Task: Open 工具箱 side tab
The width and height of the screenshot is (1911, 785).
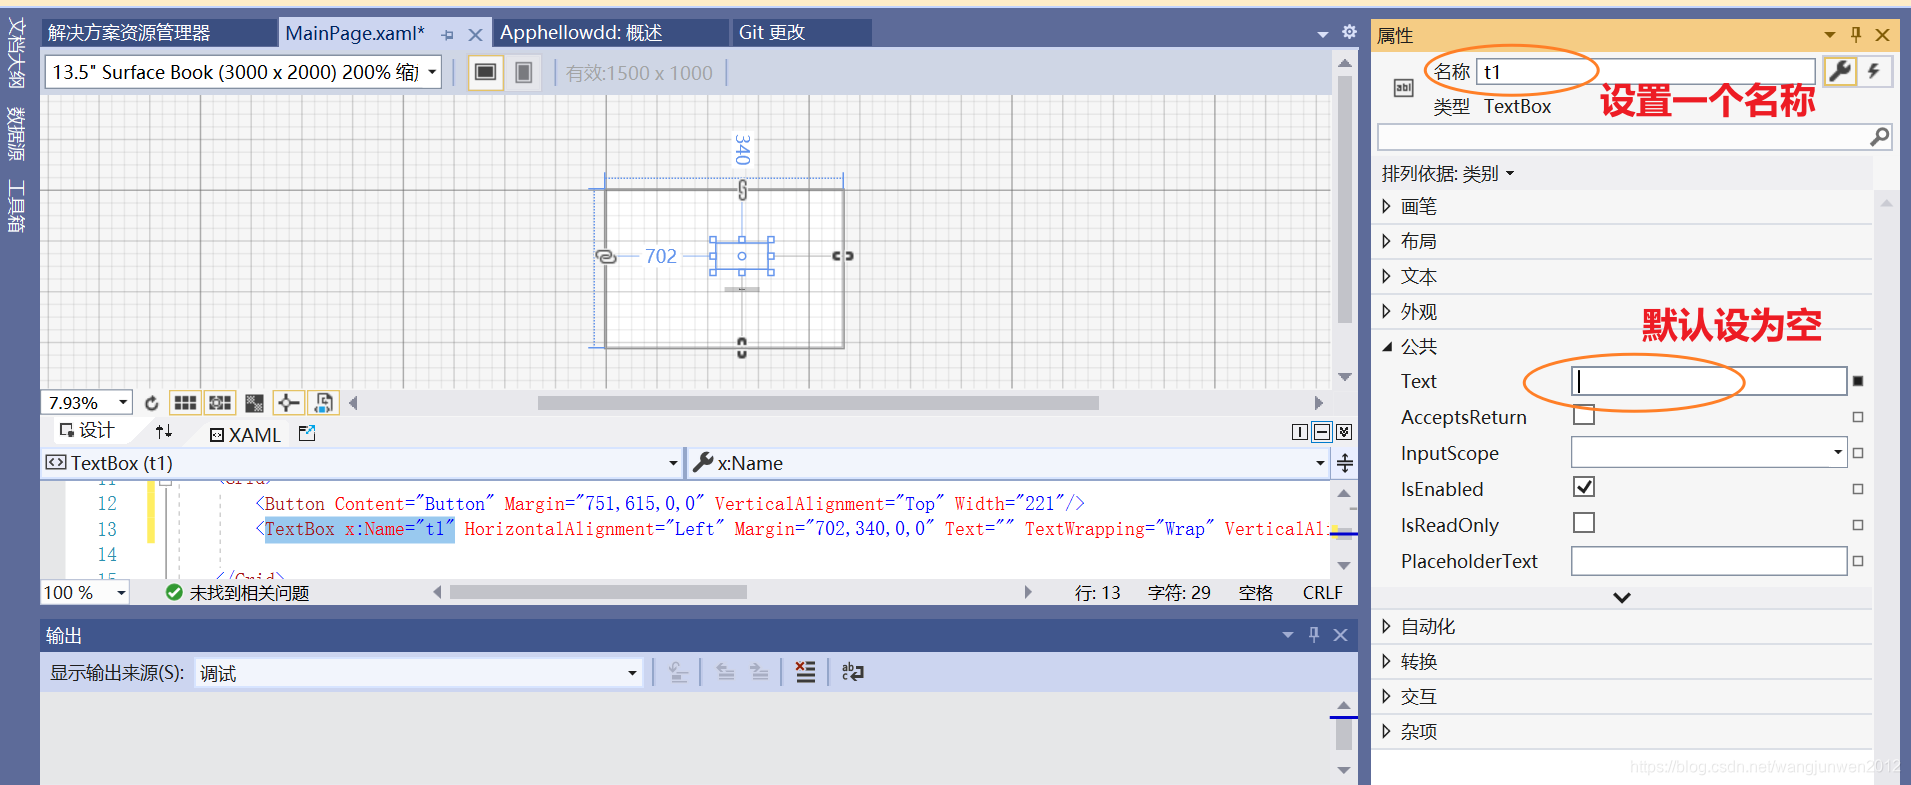Action: [x=16, y=206]
